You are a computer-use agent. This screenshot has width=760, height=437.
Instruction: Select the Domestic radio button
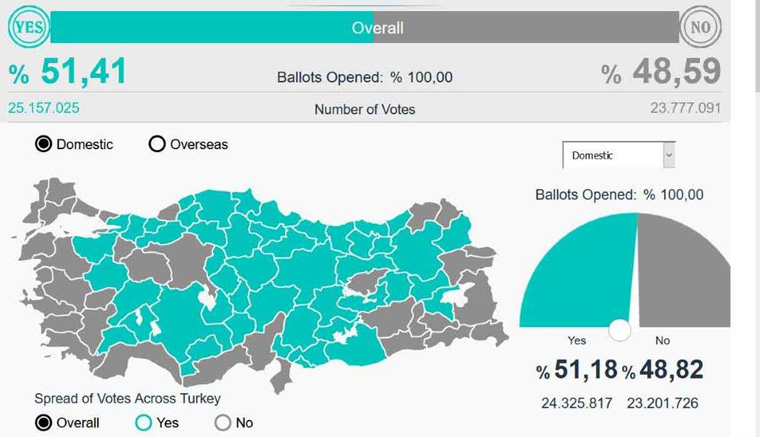coord(44,144)
